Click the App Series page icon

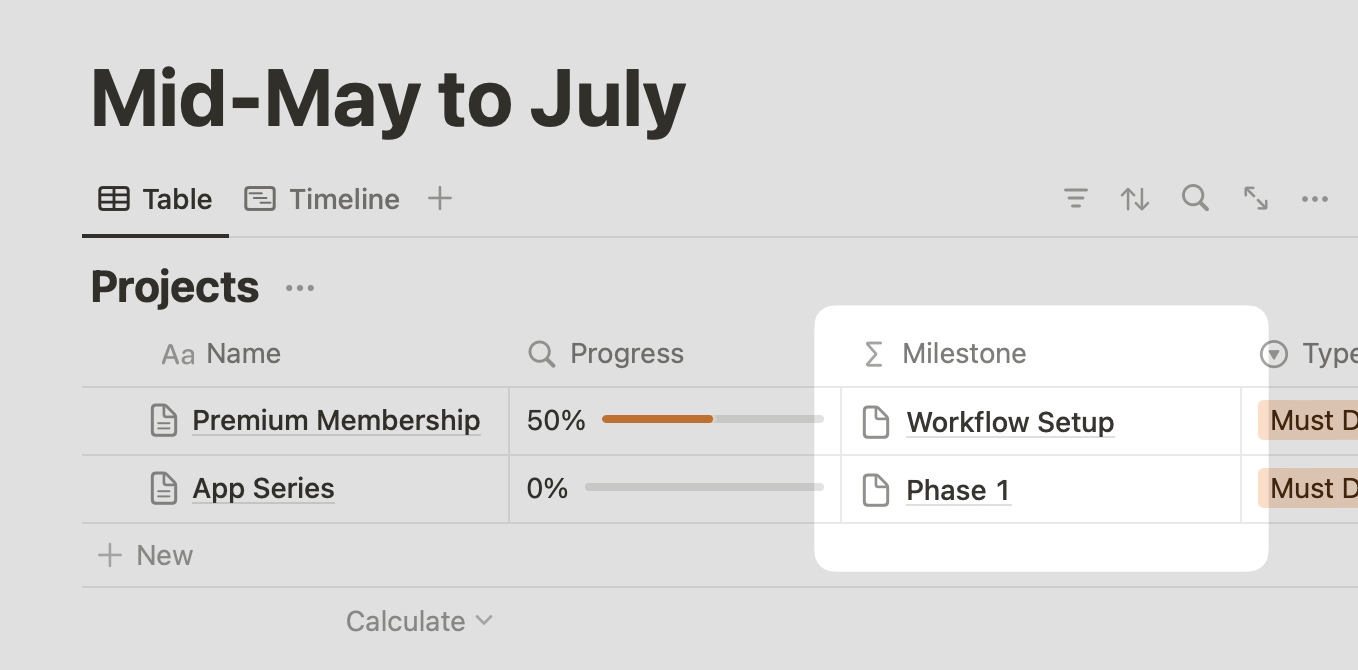click(164, 489)
